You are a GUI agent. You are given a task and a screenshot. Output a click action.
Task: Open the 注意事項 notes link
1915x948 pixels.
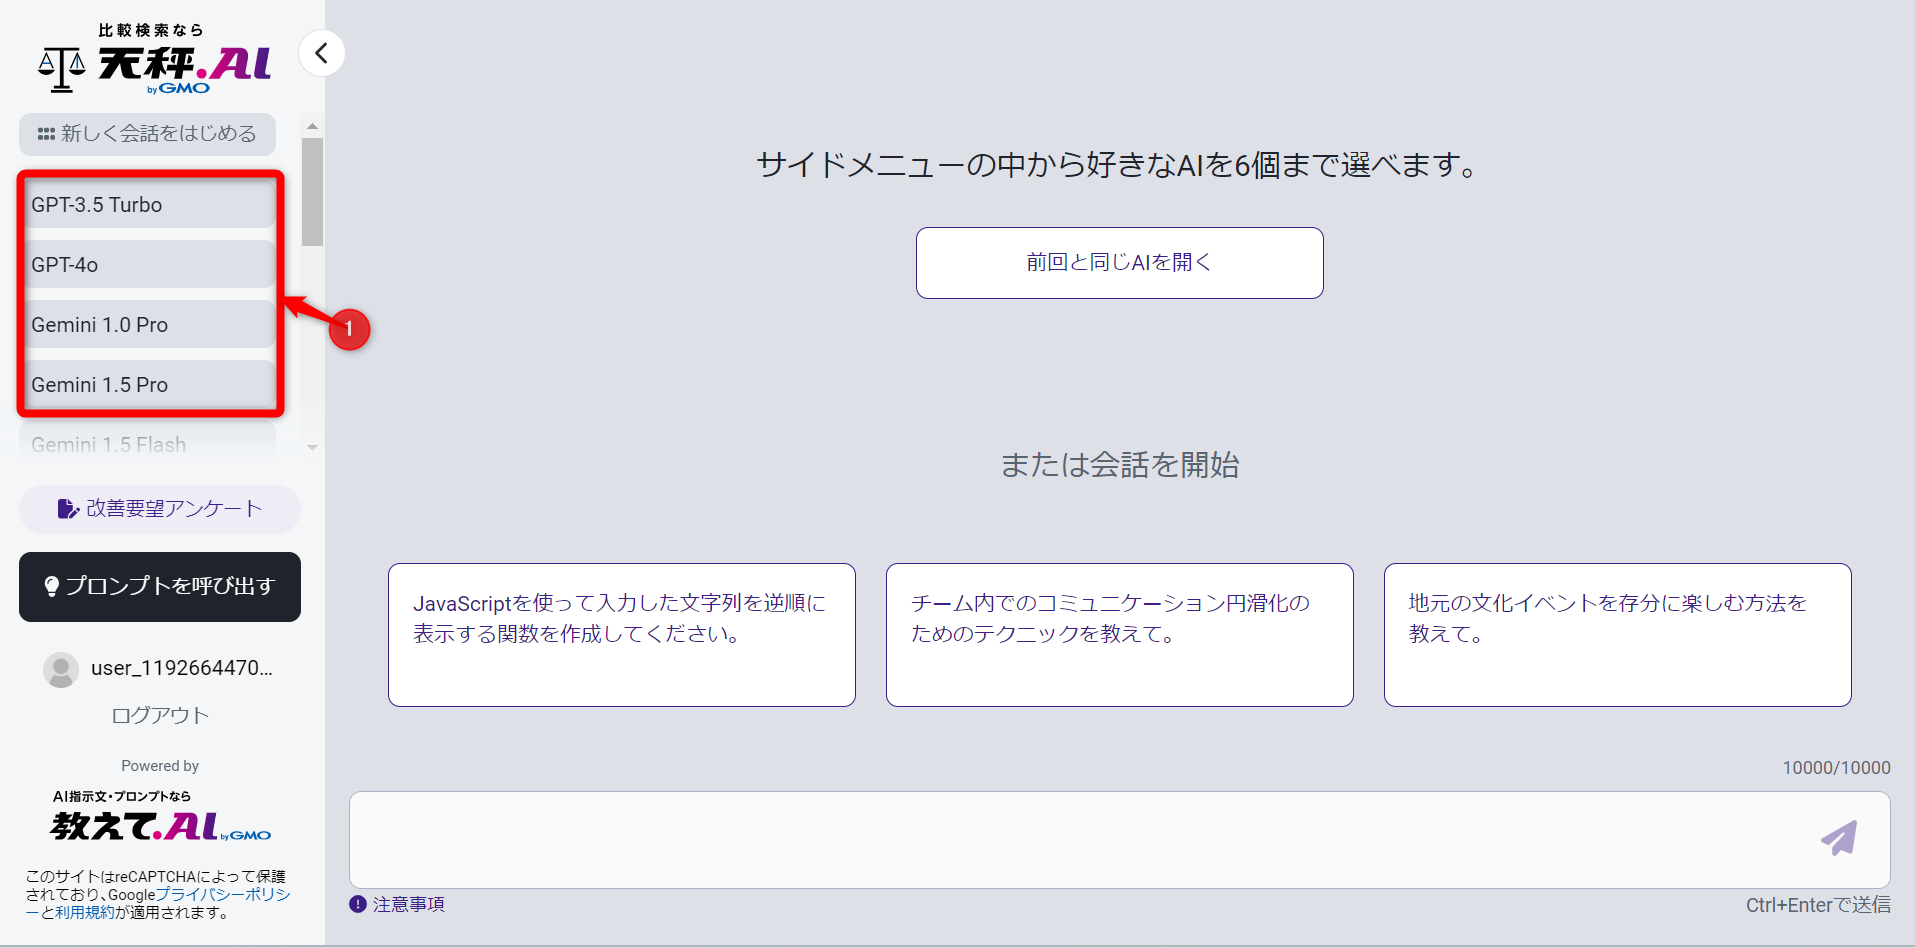[409, 904]
